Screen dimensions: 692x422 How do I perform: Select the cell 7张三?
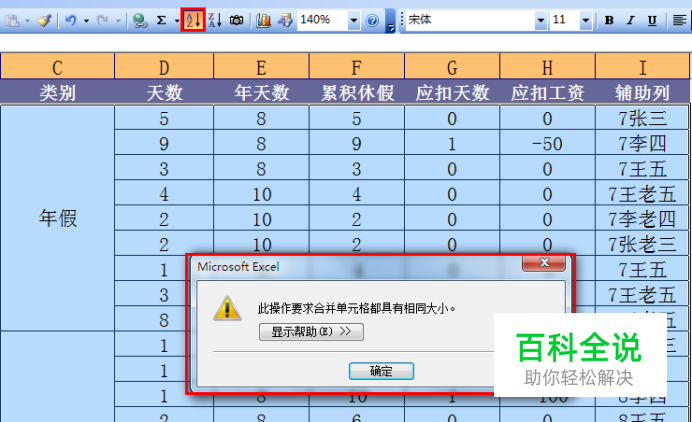(x=643, y=118)
